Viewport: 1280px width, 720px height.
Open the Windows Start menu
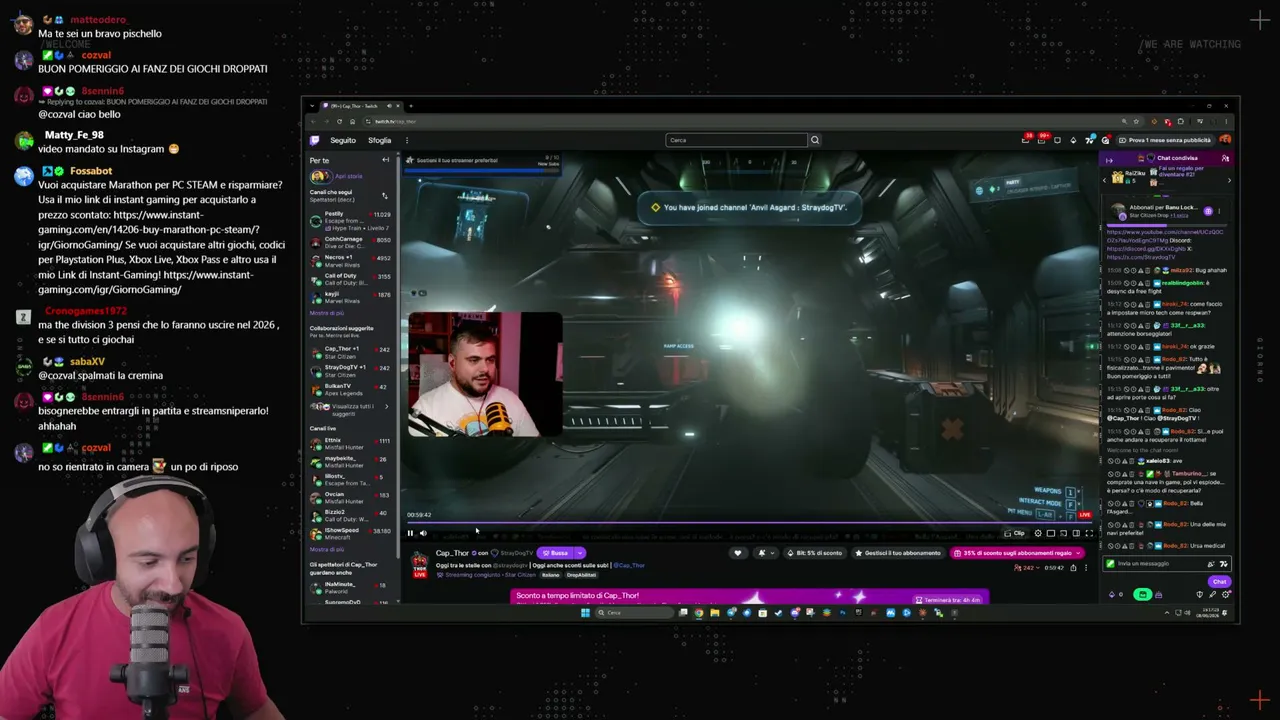pos(585,613)
